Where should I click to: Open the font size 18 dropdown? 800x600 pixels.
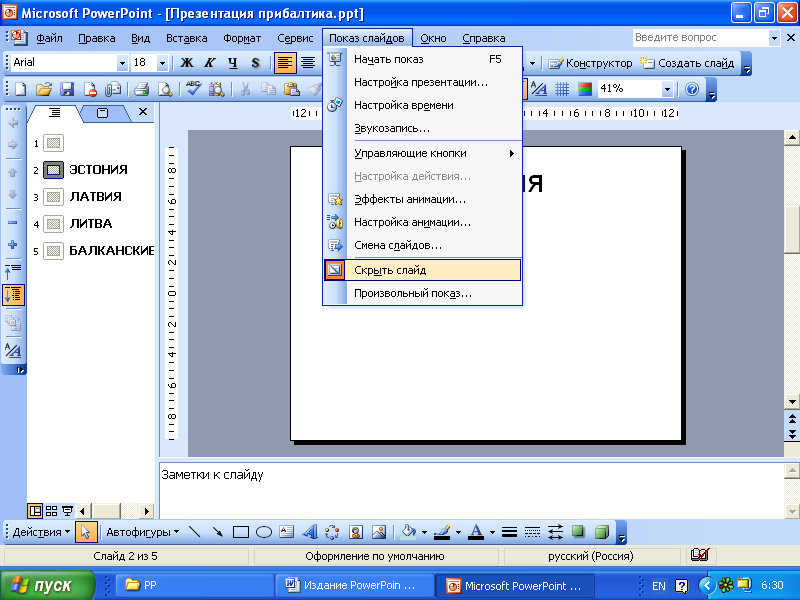(162, 63)
